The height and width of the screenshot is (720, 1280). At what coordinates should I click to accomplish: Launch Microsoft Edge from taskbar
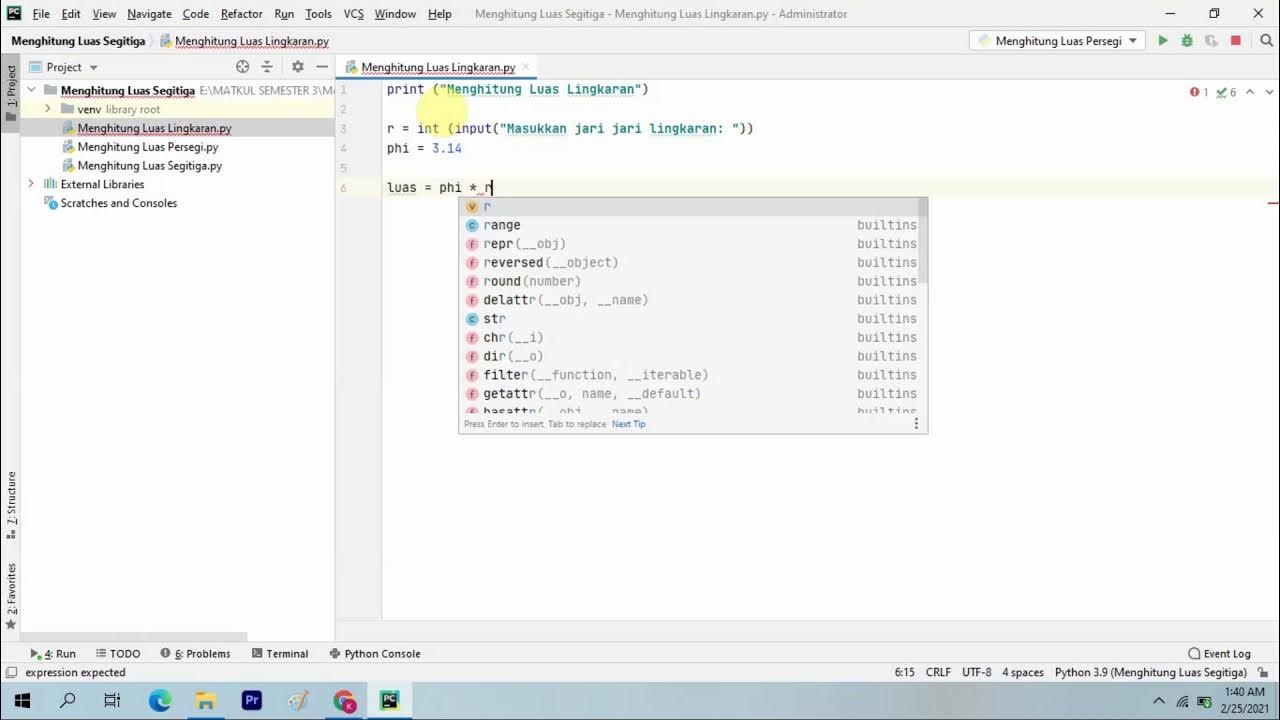(160, 701)
